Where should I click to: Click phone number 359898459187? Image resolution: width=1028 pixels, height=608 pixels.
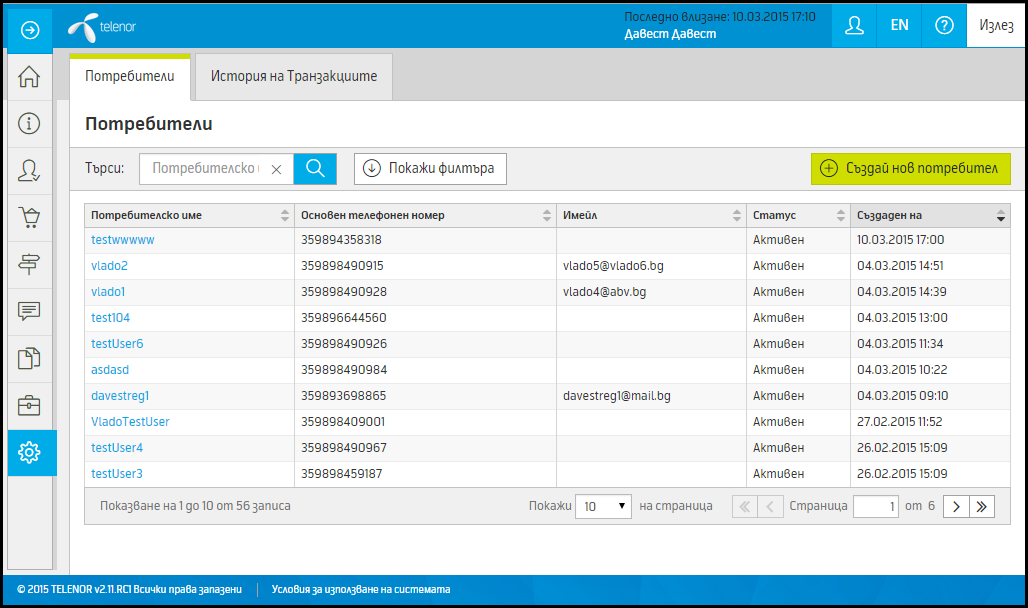(342, 474)
